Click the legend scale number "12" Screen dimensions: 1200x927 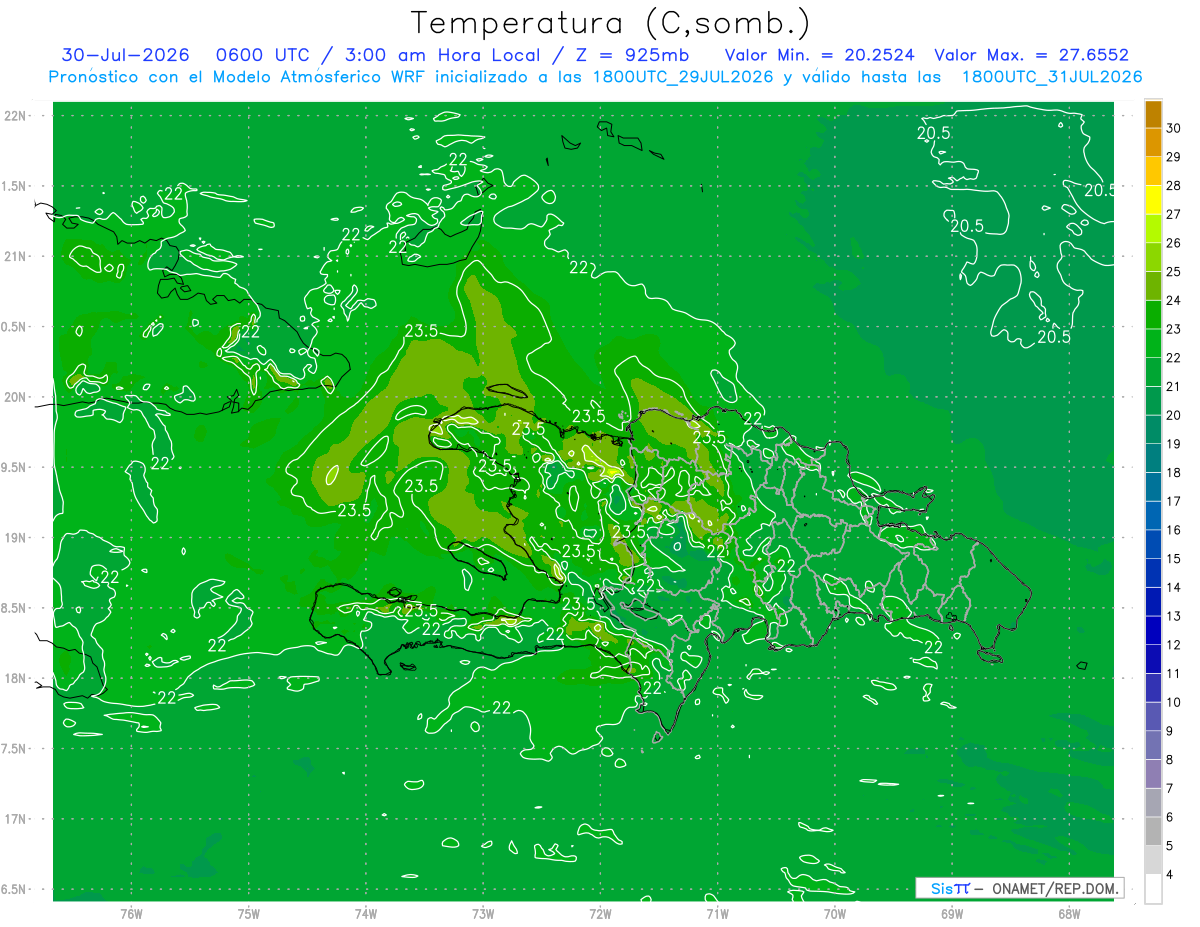(x=1174, y=645)
